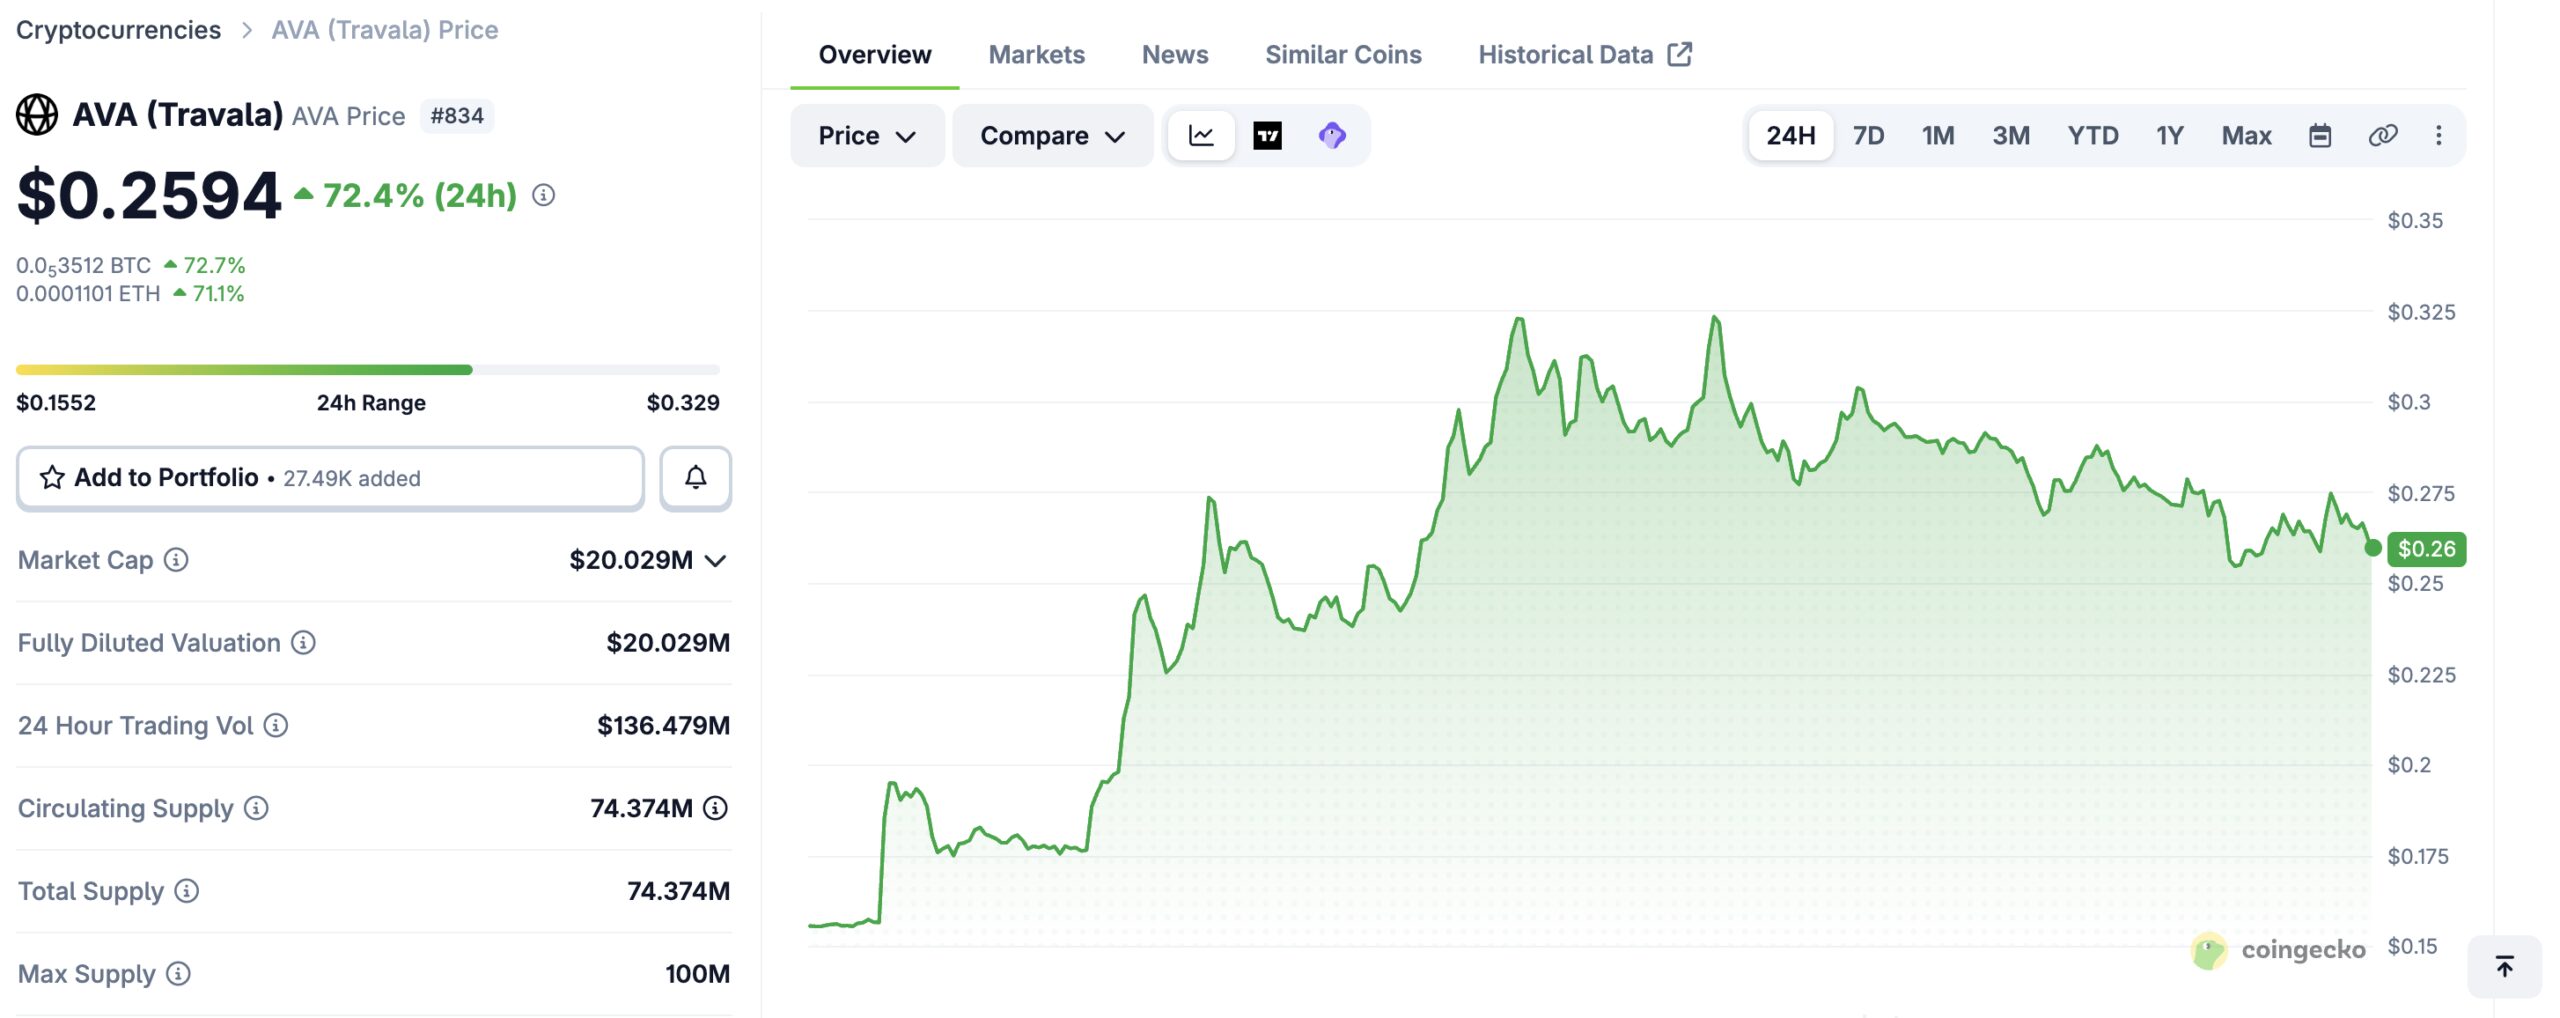Open the three-dot chart options menu

(2438, 135)
